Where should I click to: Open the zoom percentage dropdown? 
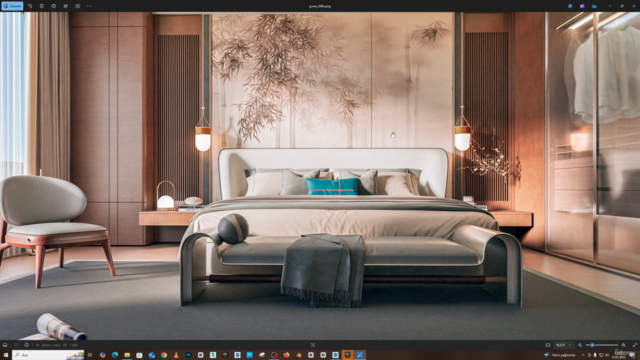tap(564, 345)
